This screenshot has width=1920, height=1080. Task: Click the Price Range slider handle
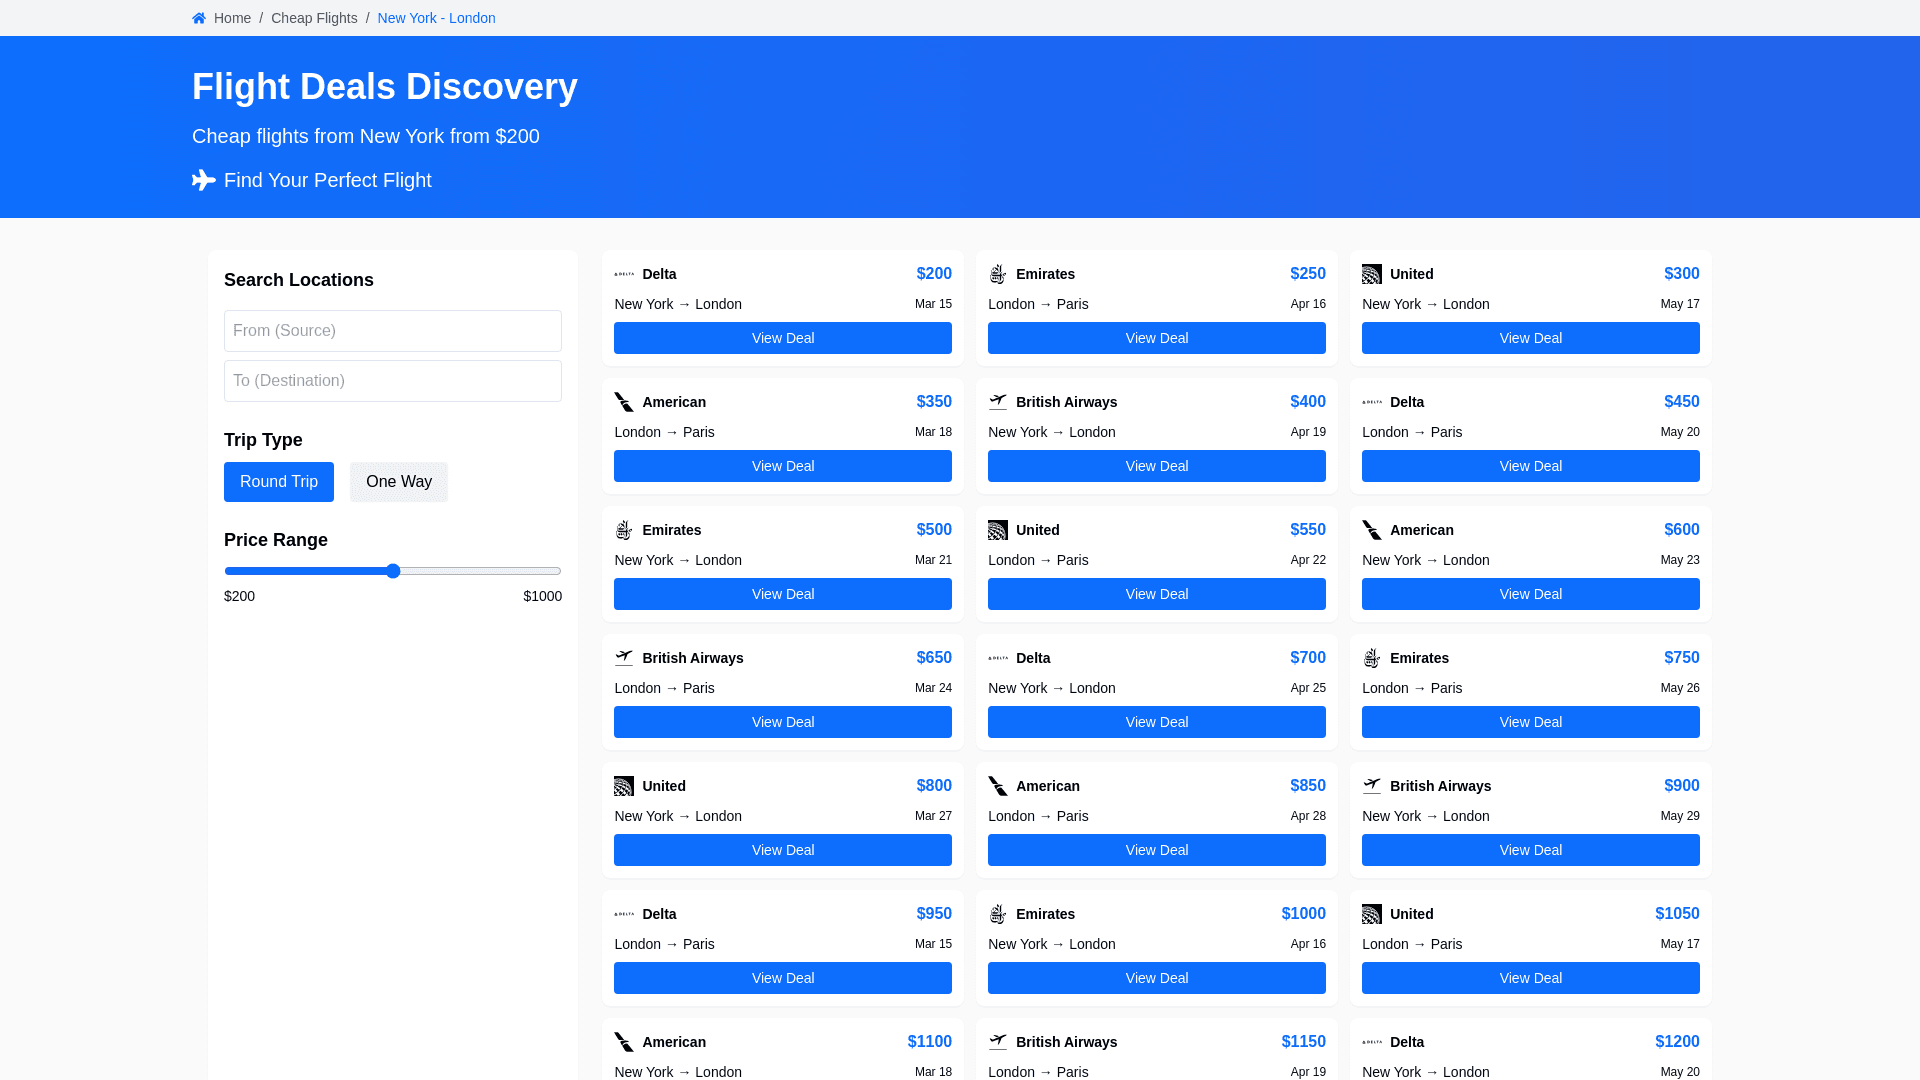(393, 571)
